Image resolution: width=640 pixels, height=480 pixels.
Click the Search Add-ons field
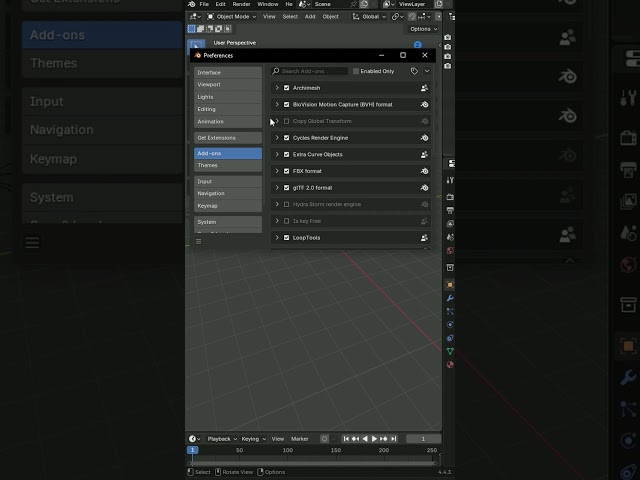point(309,71)
